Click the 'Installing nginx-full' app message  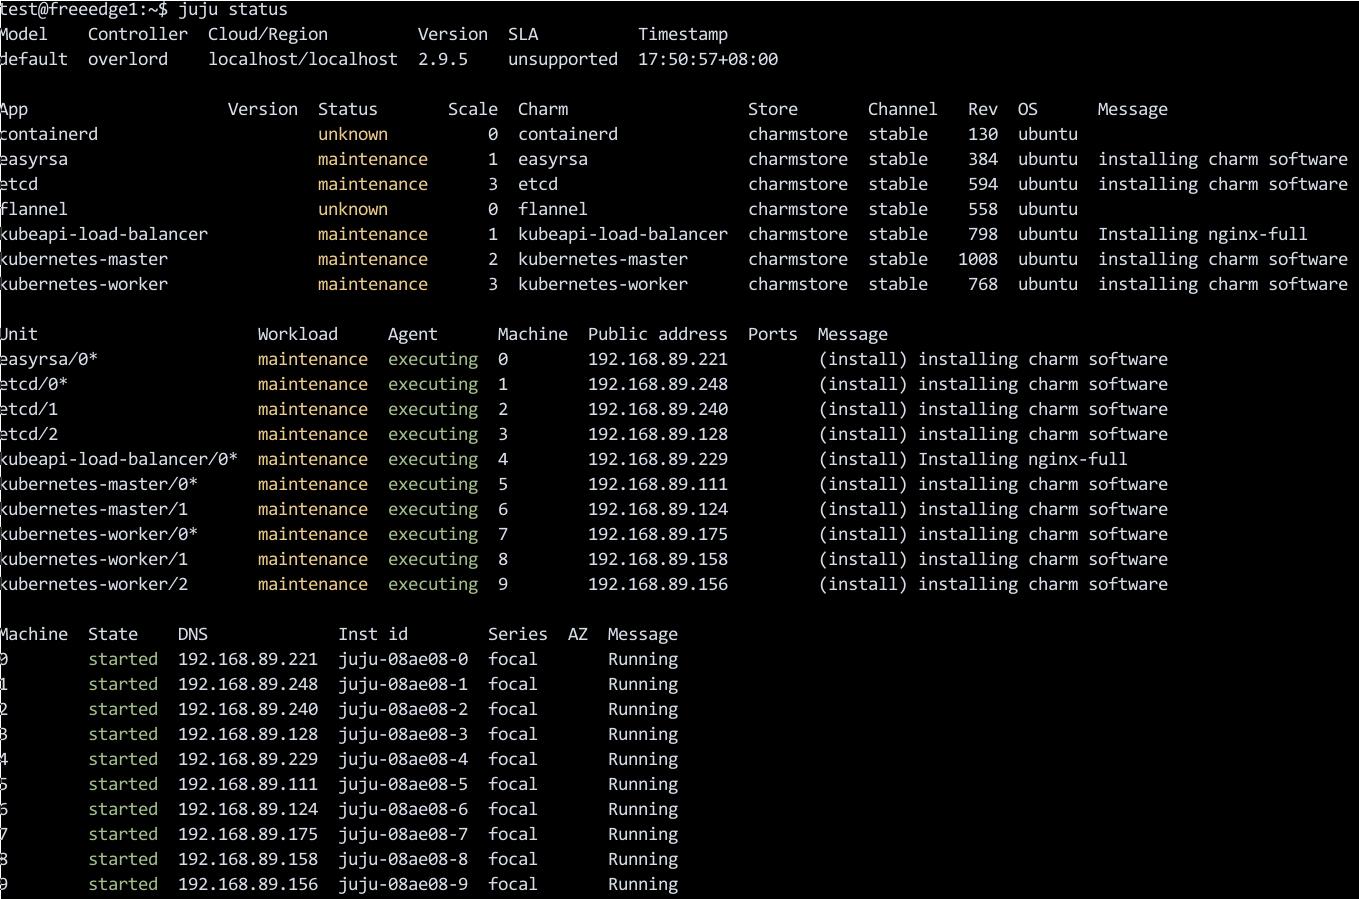pyautogui.click(x=1203, y=234)
